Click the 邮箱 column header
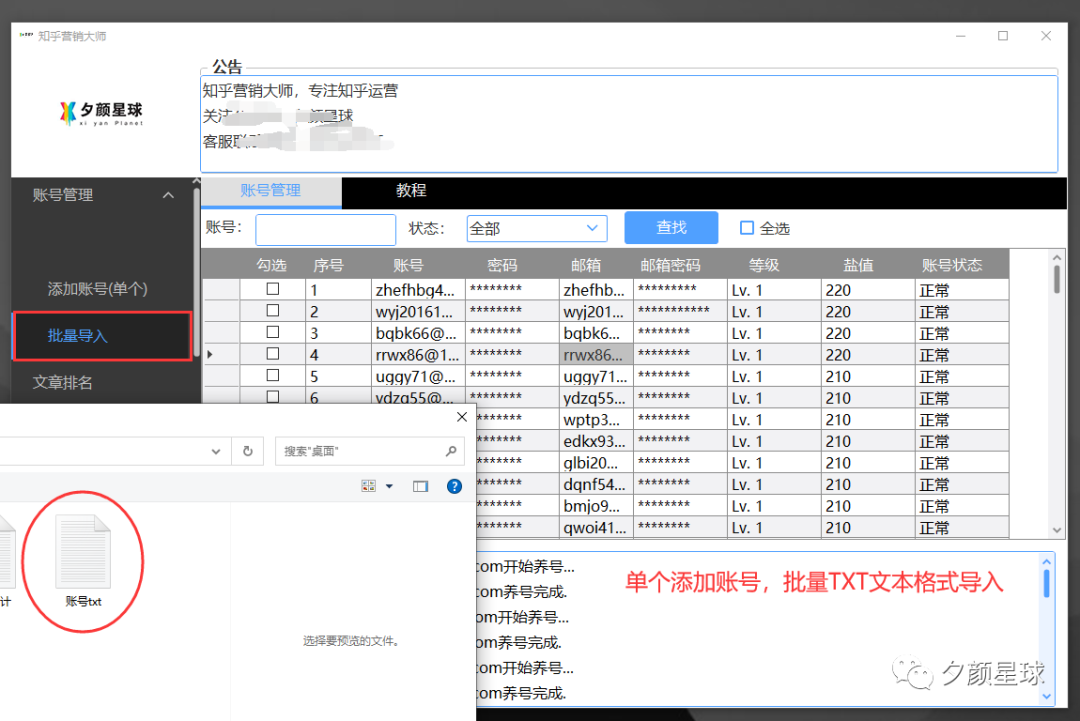The image size is (1080, 721). [x=586, y=265]
